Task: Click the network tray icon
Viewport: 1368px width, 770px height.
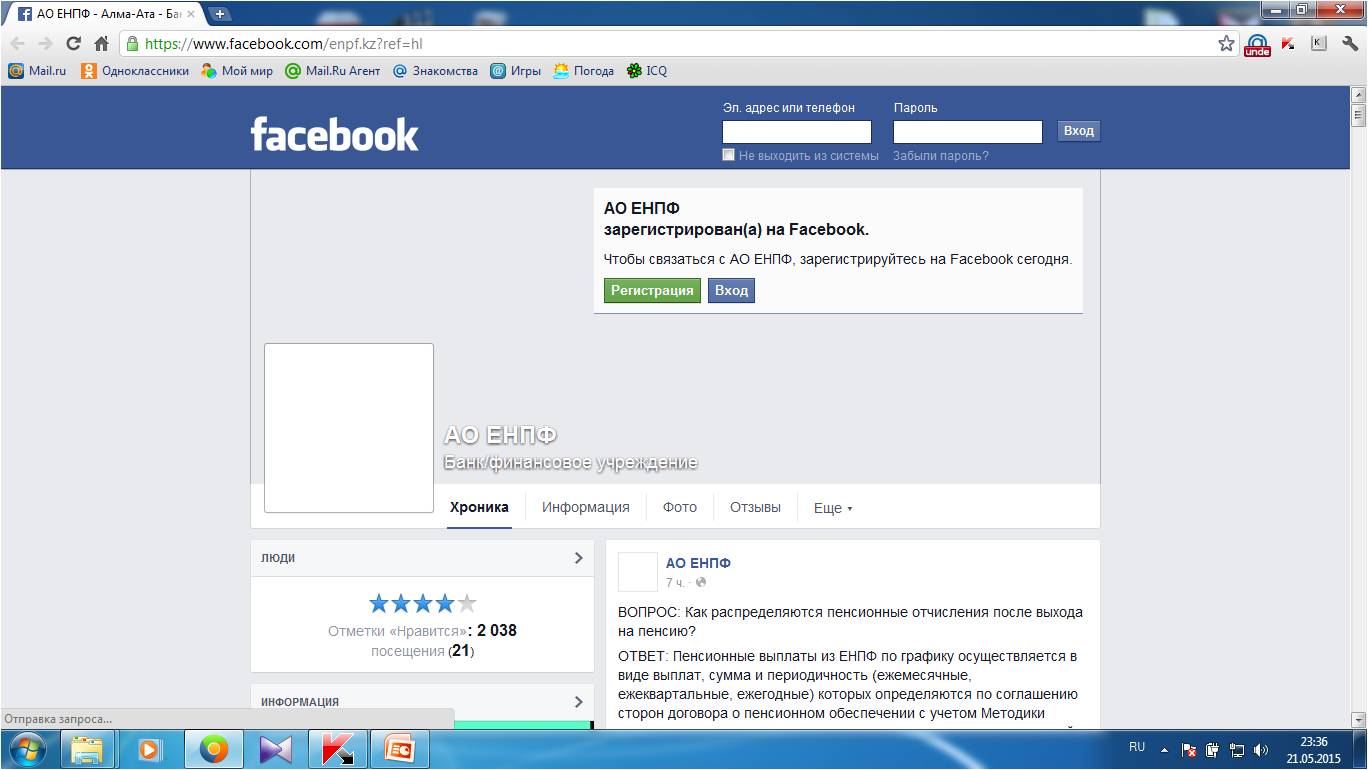Action: pos(1237,749)
